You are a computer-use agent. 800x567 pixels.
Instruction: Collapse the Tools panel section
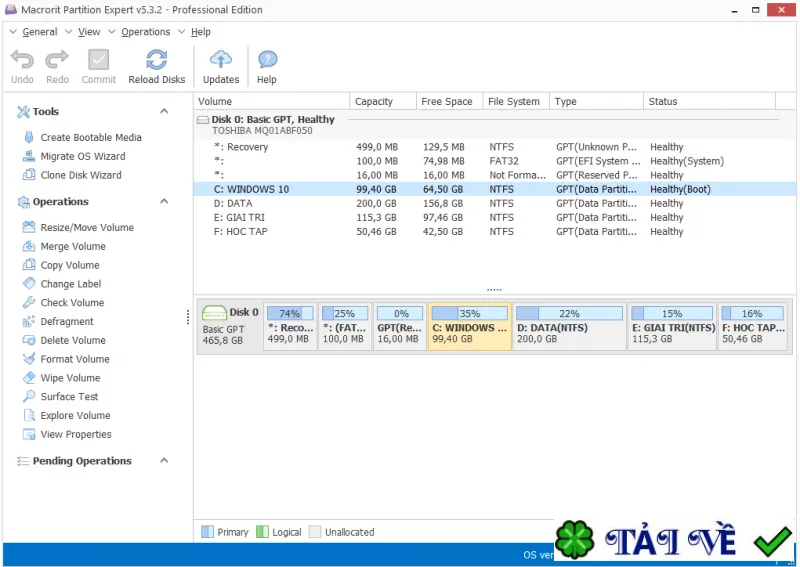pos(164,111)
